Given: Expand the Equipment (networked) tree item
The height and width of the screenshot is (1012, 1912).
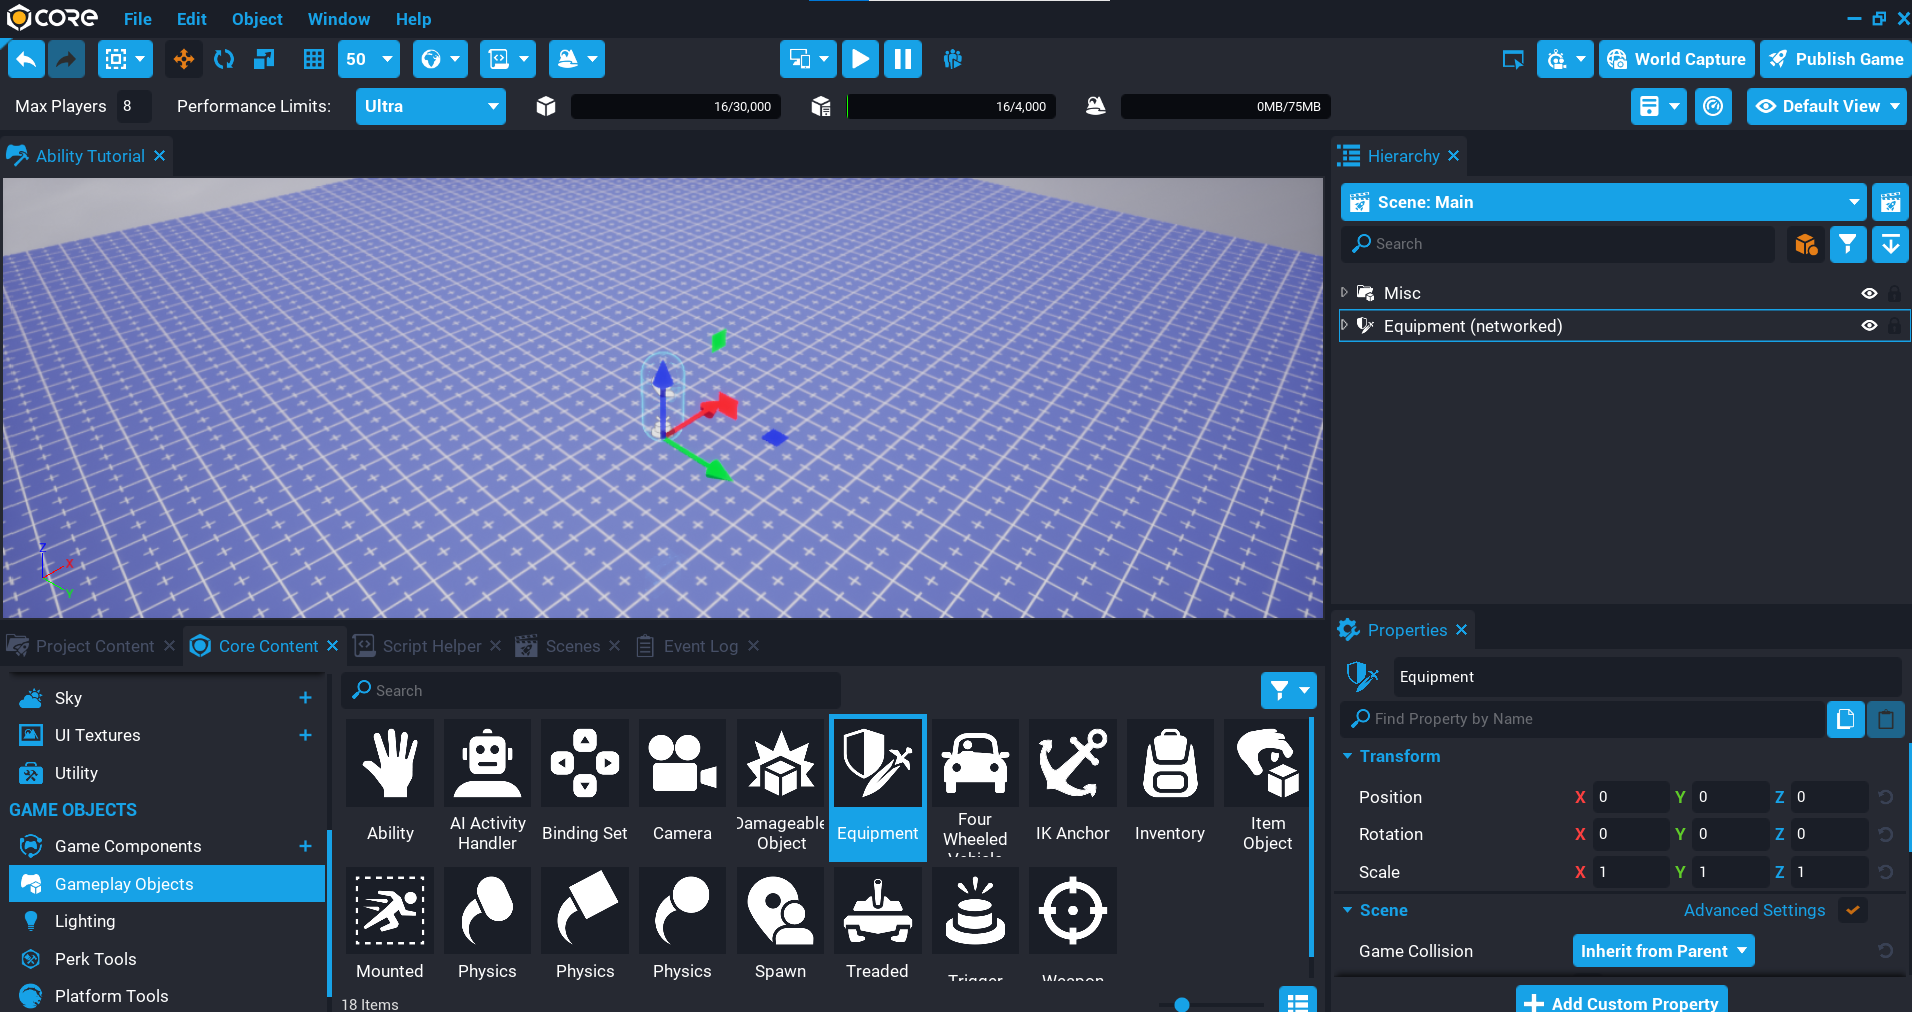Looking at the screenshot, I should tap(1345, 325).
